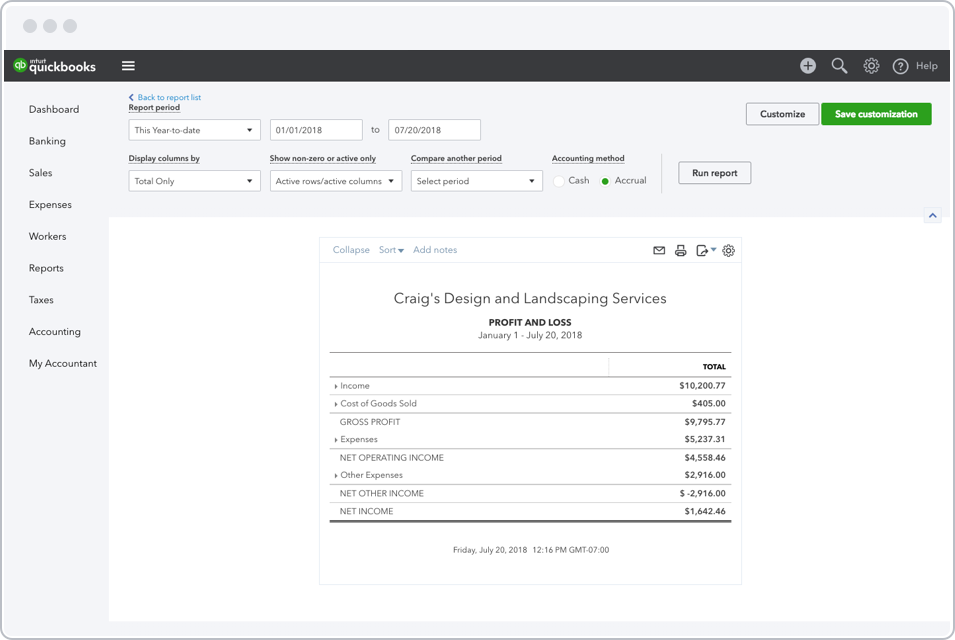Print the Profit and Loss report
Image resolution: width=955 pixels, height=640 pixels.
680,250
